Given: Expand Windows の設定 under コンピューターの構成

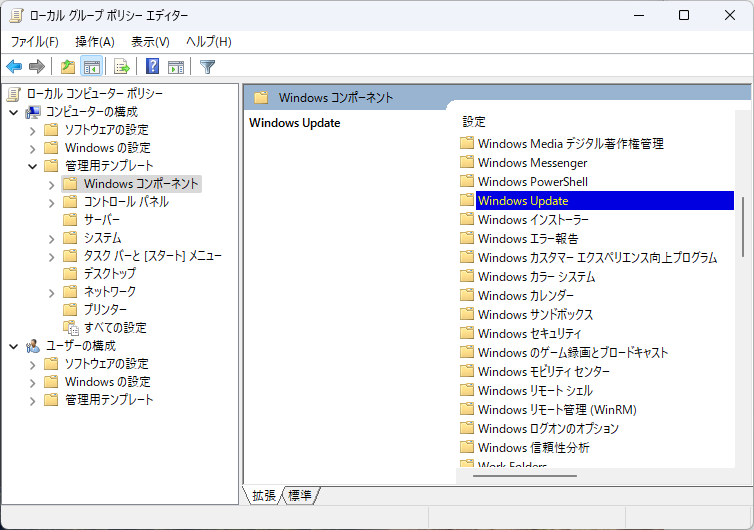Looking at the screenshot, I should (32, 149).
